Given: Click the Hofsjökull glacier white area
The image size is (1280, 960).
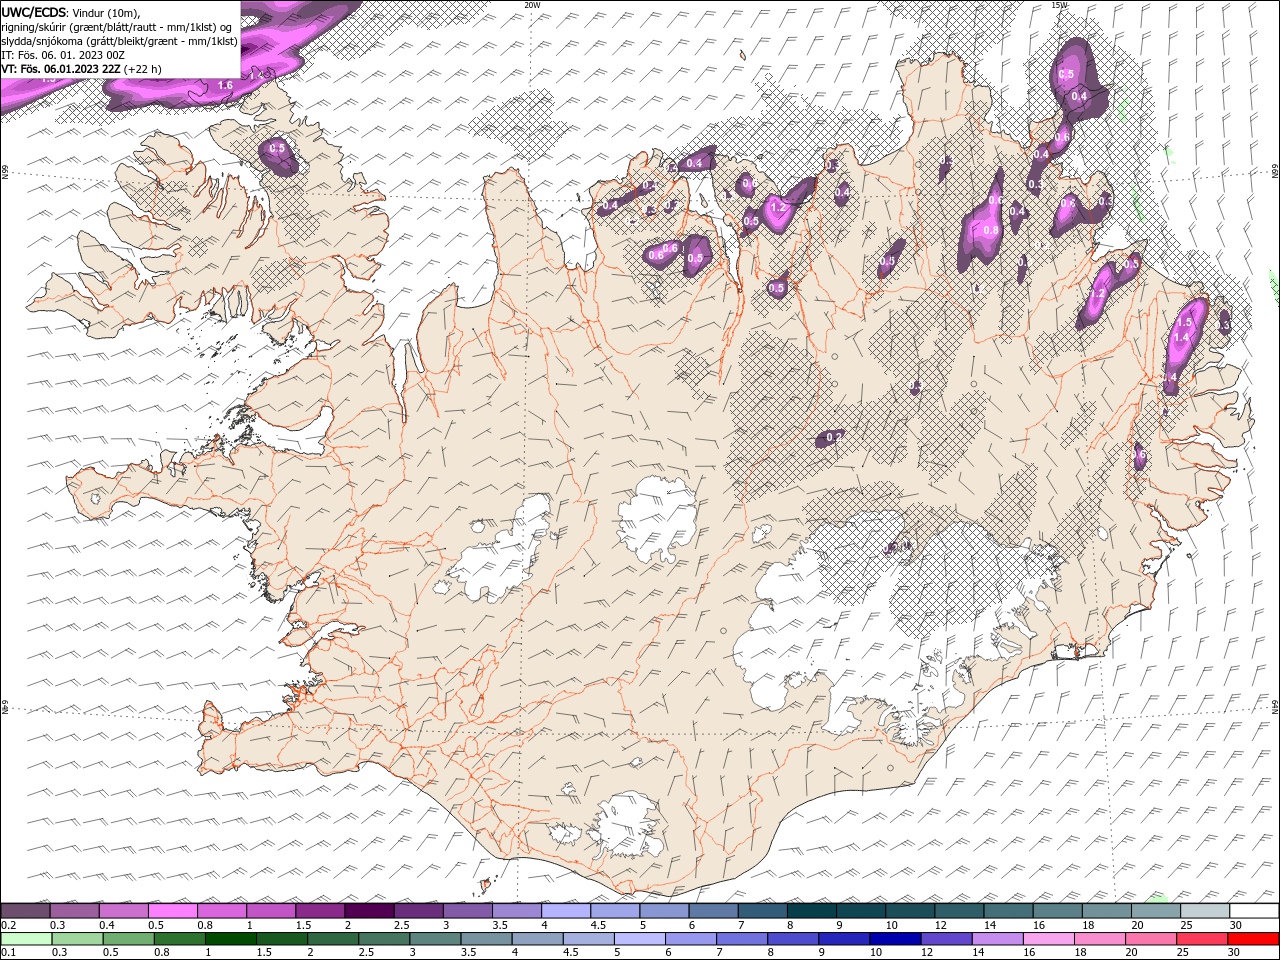Looking at the screenshot, I should pyautogui.click(x=657, y=520).
